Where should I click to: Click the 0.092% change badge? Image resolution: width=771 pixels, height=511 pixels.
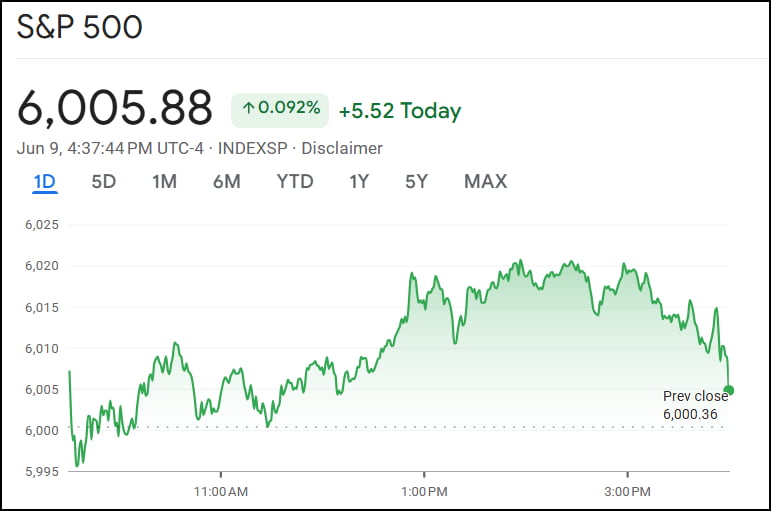click(x=280, y=110)
